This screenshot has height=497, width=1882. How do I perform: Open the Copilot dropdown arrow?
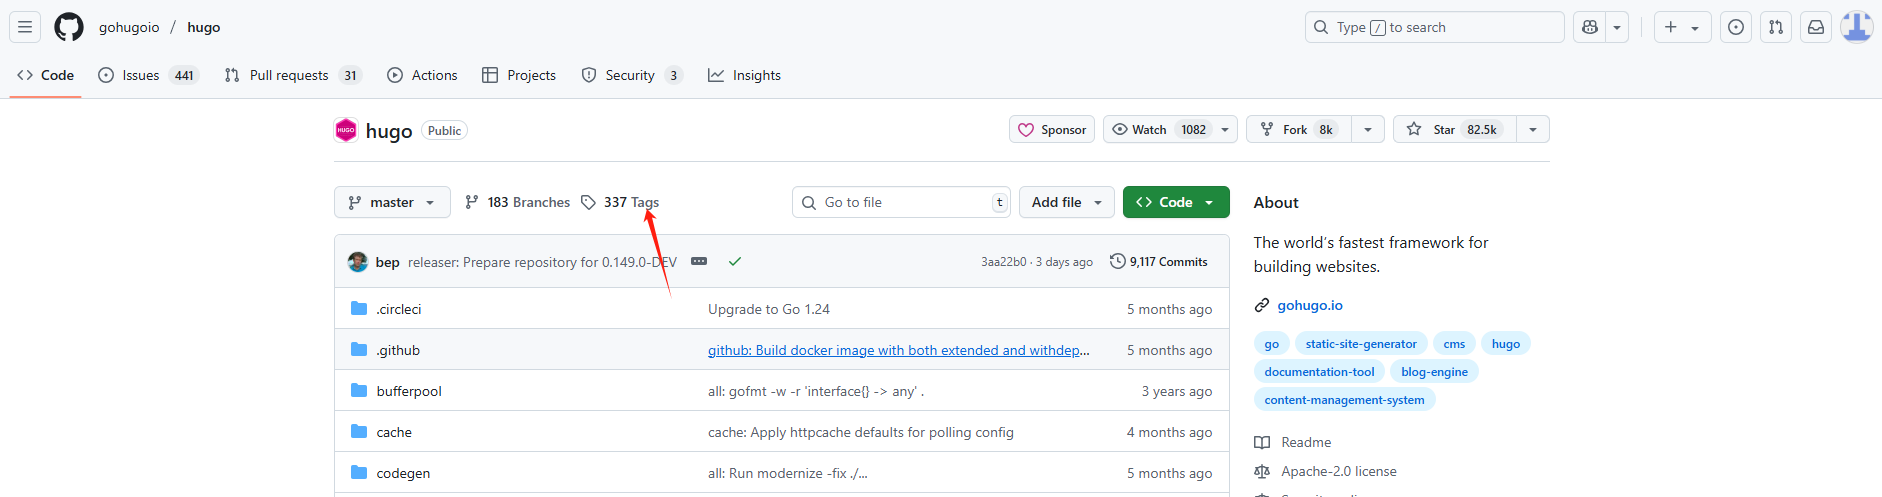pyautogui.click(x=1617, y=27)
